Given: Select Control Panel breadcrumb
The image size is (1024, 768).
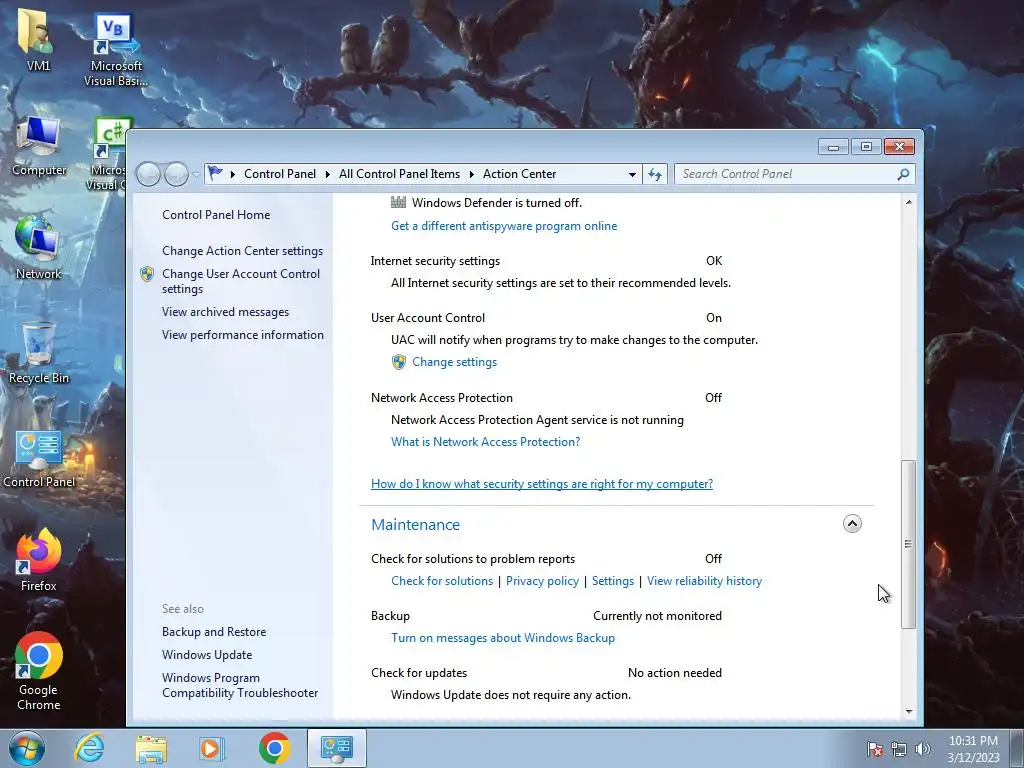Looking at the screenshot, I should click(x=280, y=174).
